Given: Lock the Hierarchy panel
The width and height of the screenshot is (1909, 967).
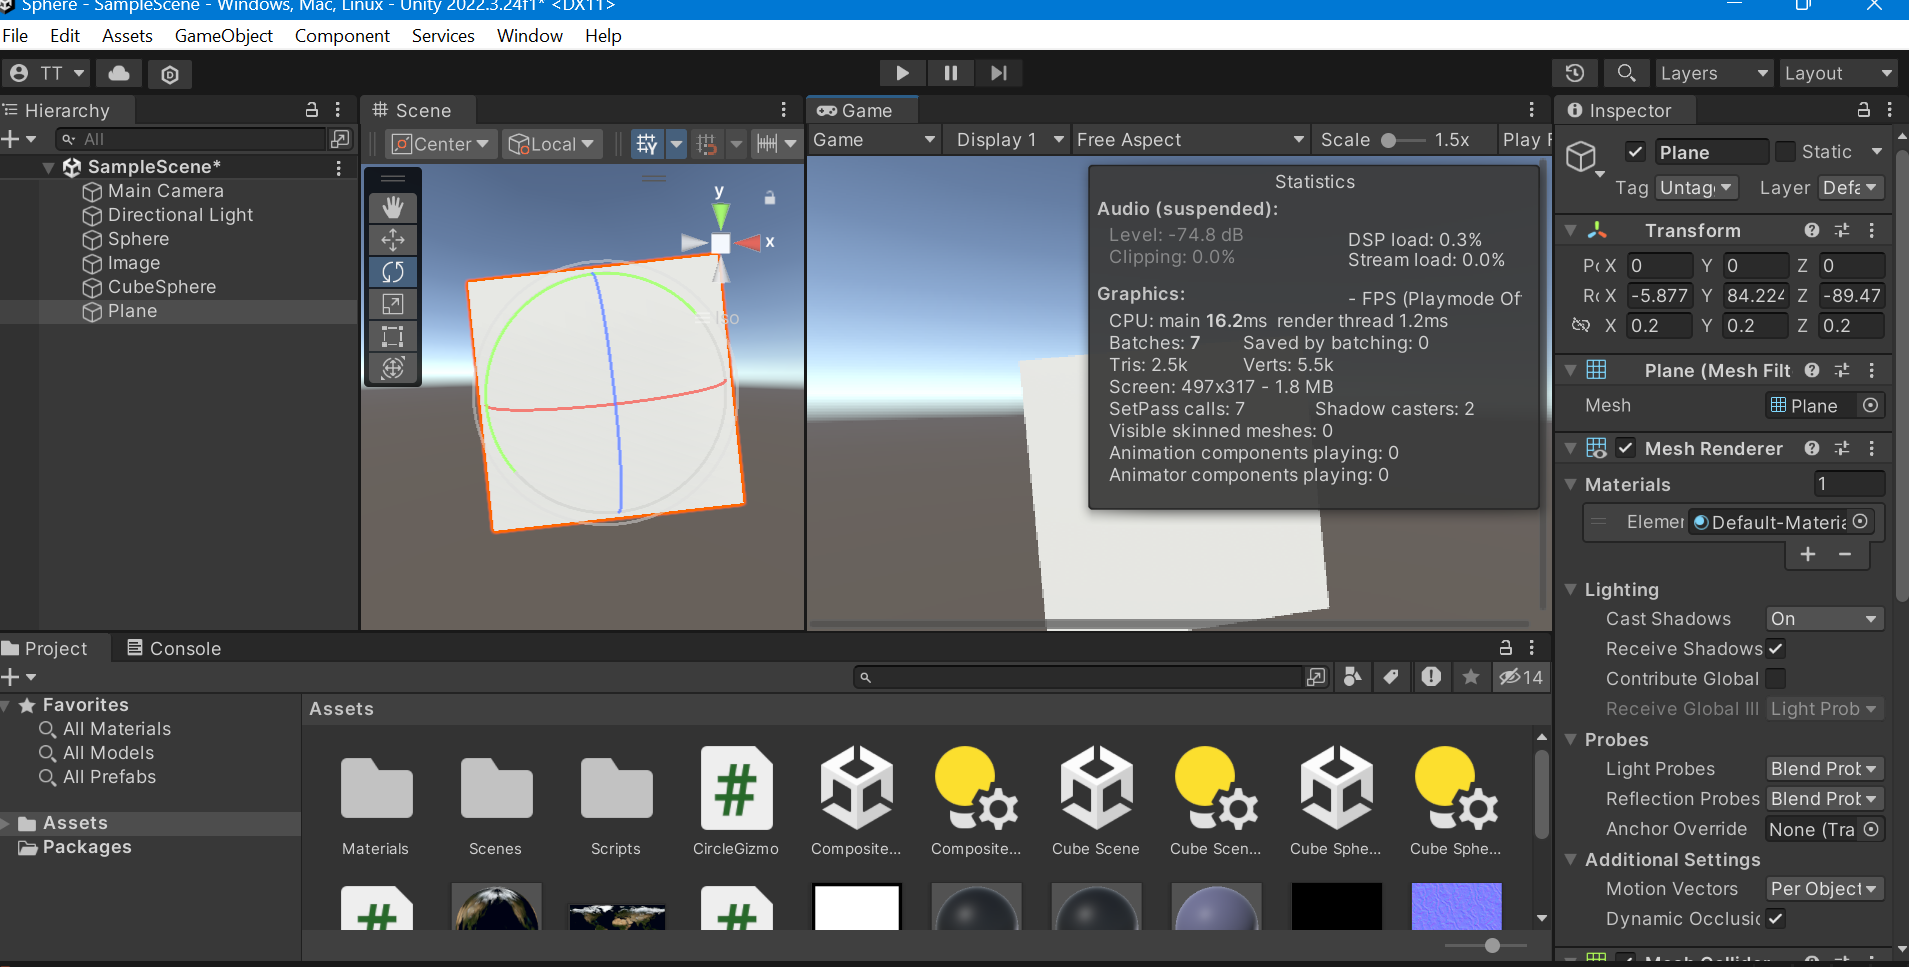Looking at the screenshot, I should coord(312,110).
